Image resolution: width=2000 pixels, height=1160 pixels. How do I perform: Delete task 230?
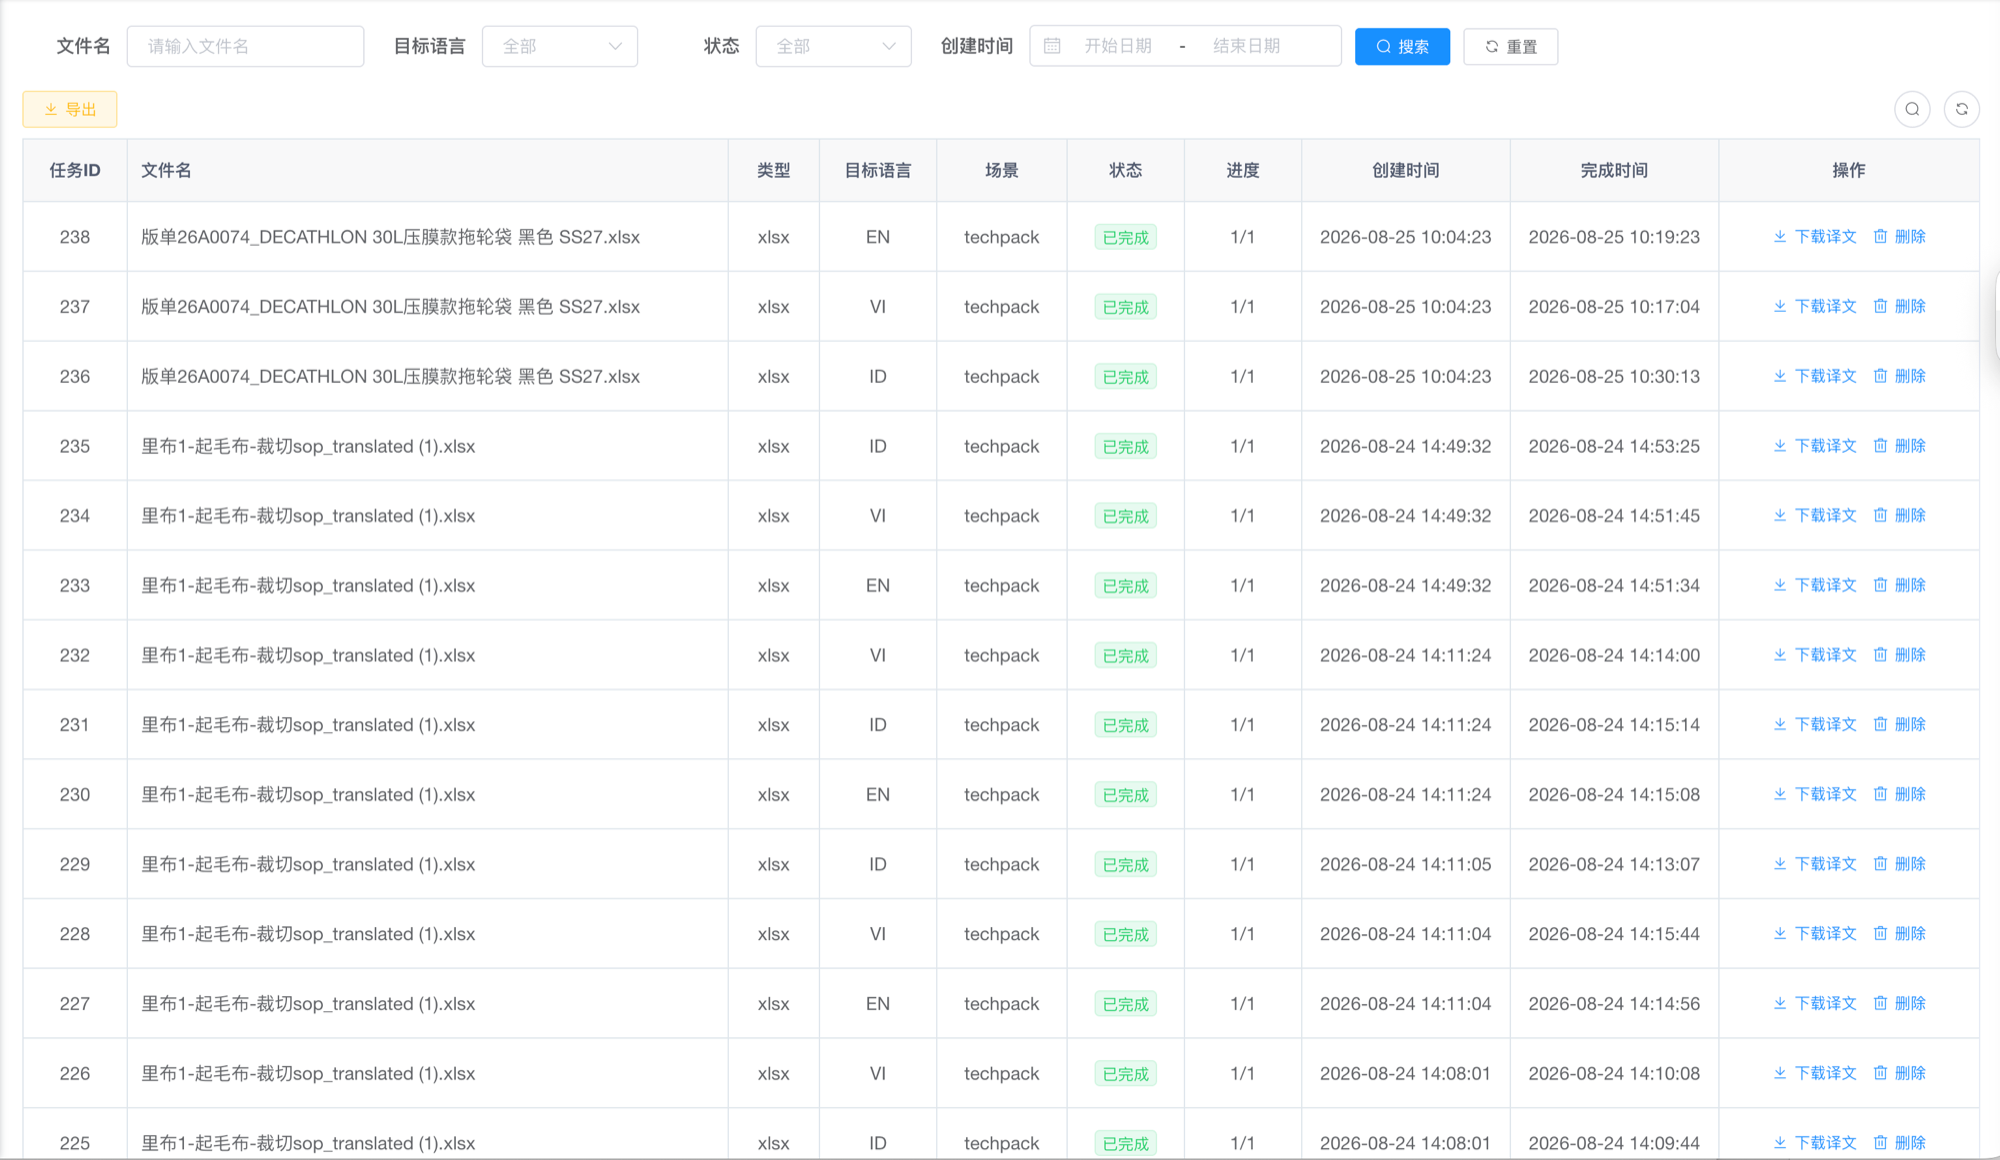(x=1899, y=794)
